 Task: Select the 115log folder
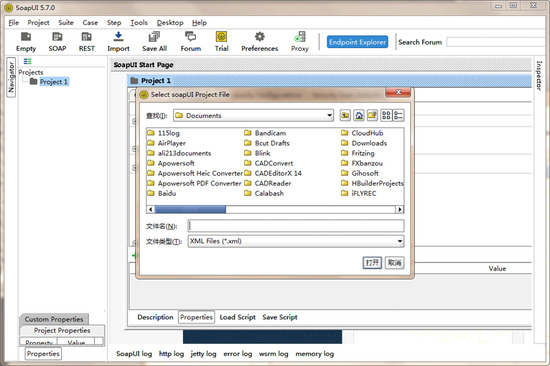click(164, 133)
